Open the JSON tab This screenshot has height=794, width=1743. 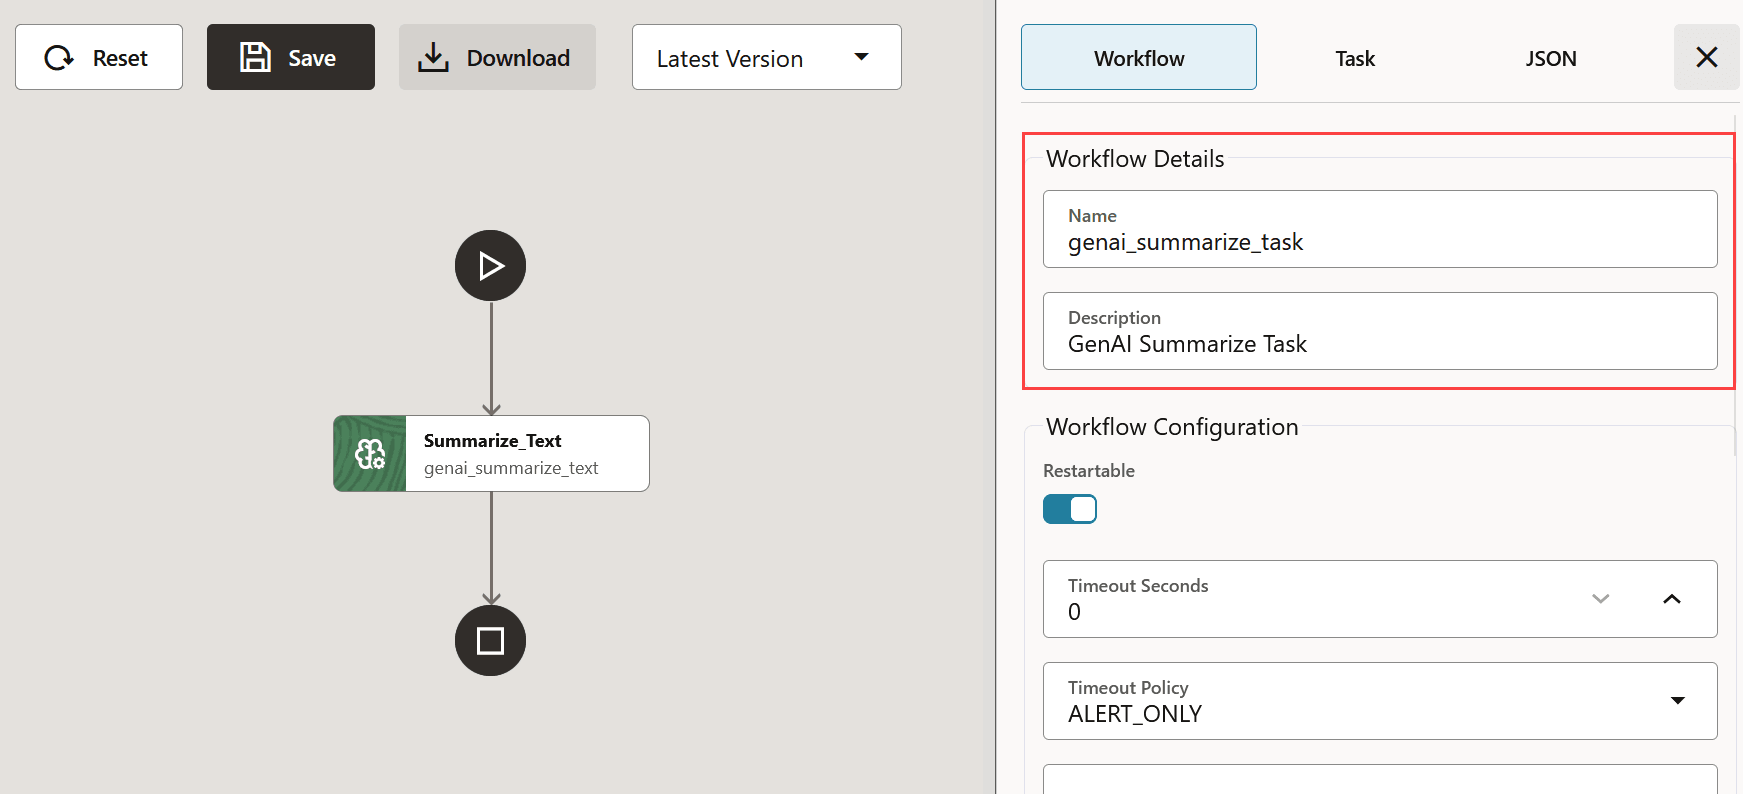click(1551, 58)
